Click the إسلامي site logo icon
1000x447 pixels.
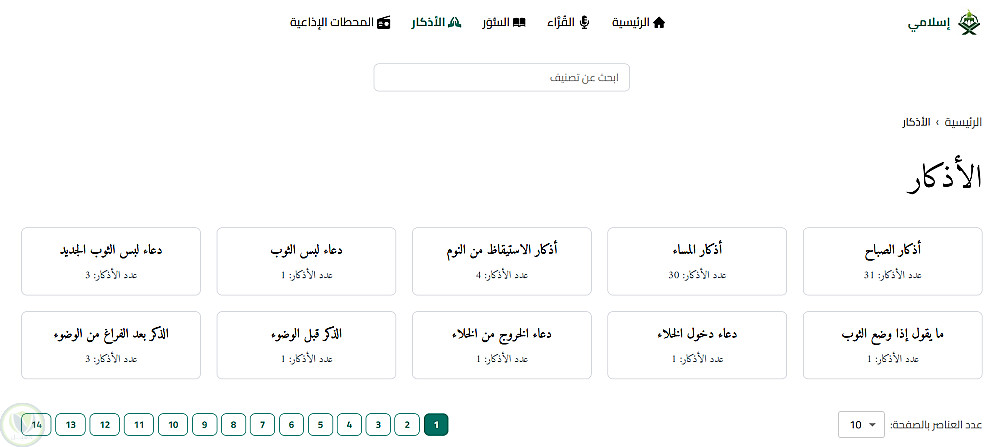pyautogui.click(x=968, y=22)
